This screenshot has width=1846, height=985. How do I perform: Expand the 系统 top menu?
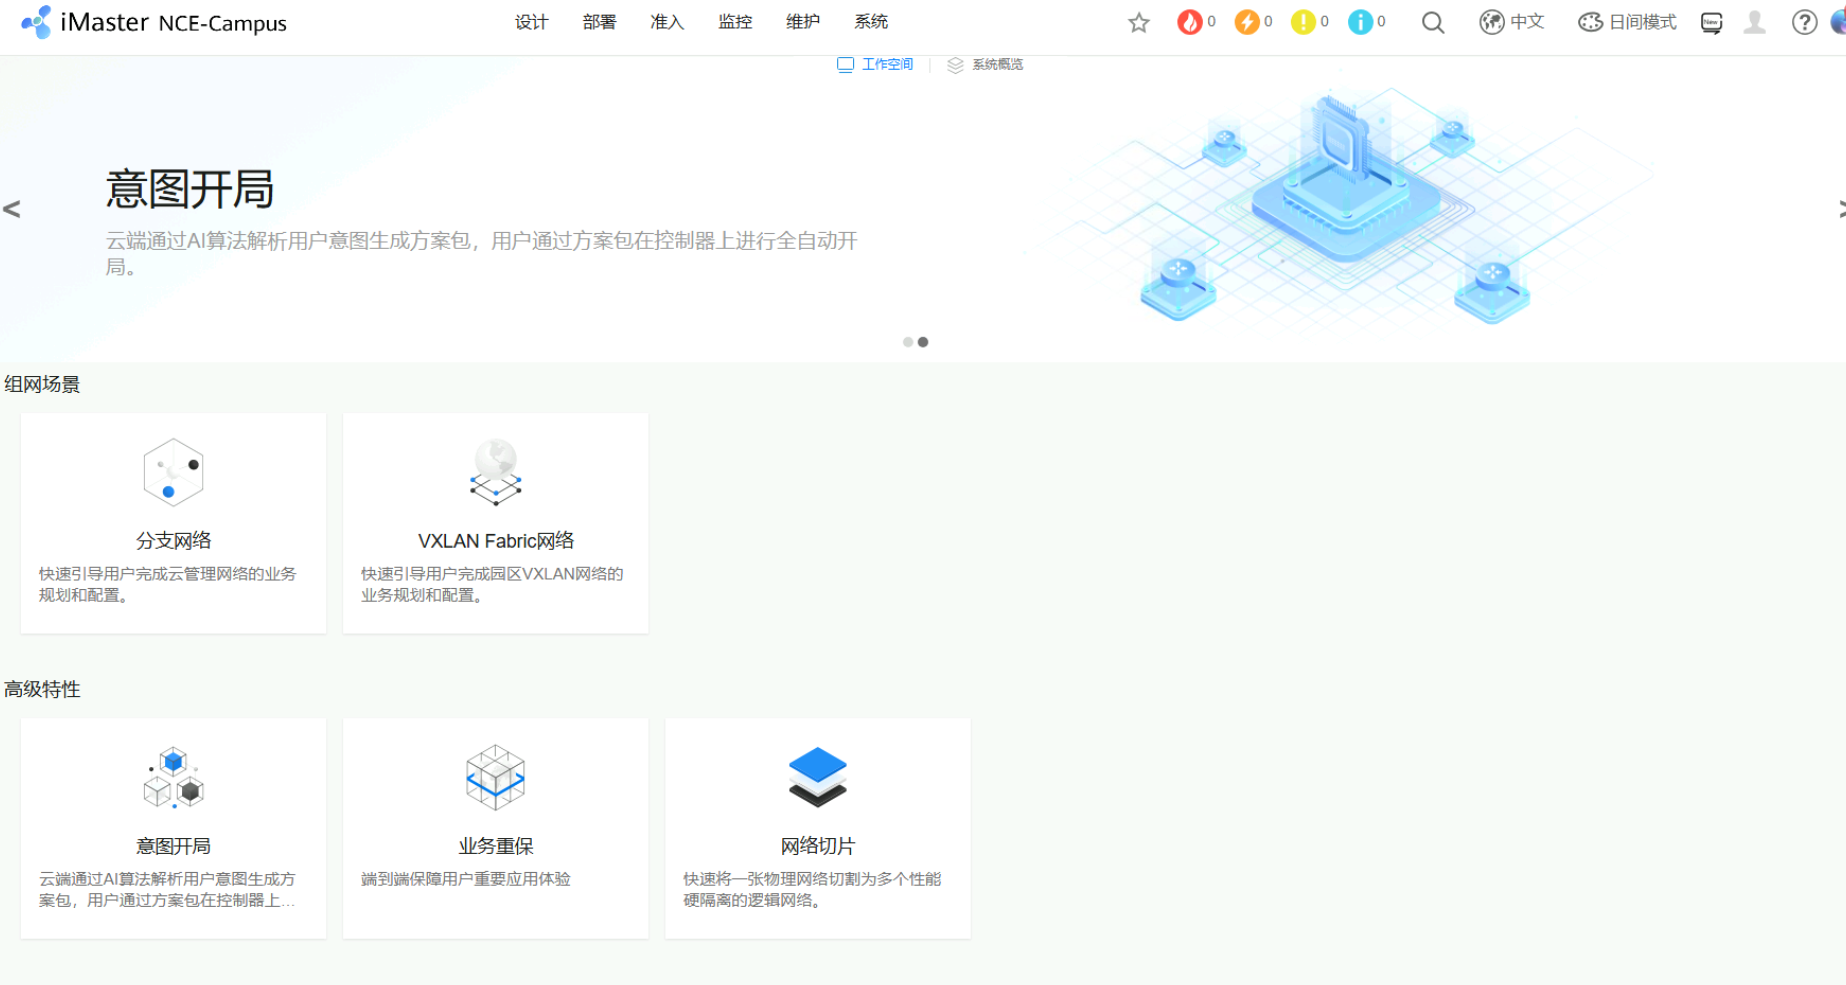(x=871, y=22)
